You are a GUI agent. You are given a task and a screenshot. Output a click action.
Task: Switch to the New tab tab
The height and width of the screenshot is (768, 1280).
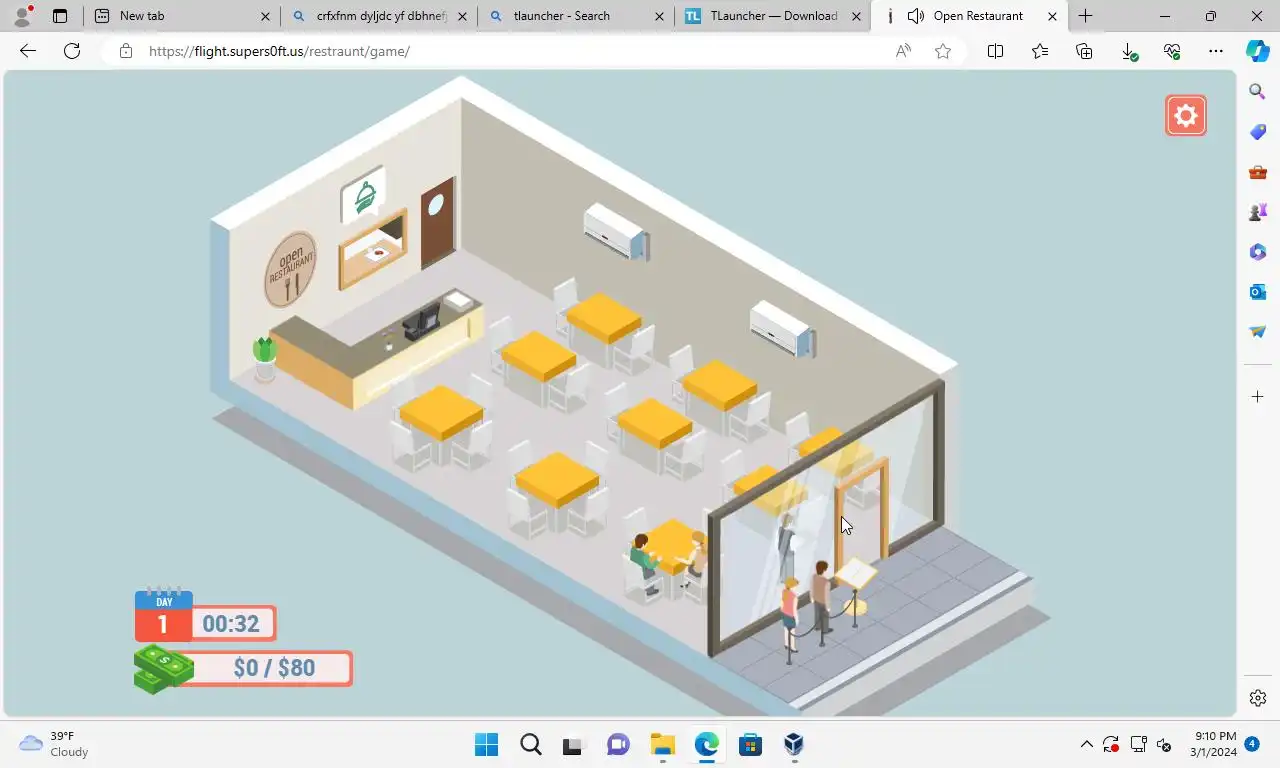pos(182,16)
